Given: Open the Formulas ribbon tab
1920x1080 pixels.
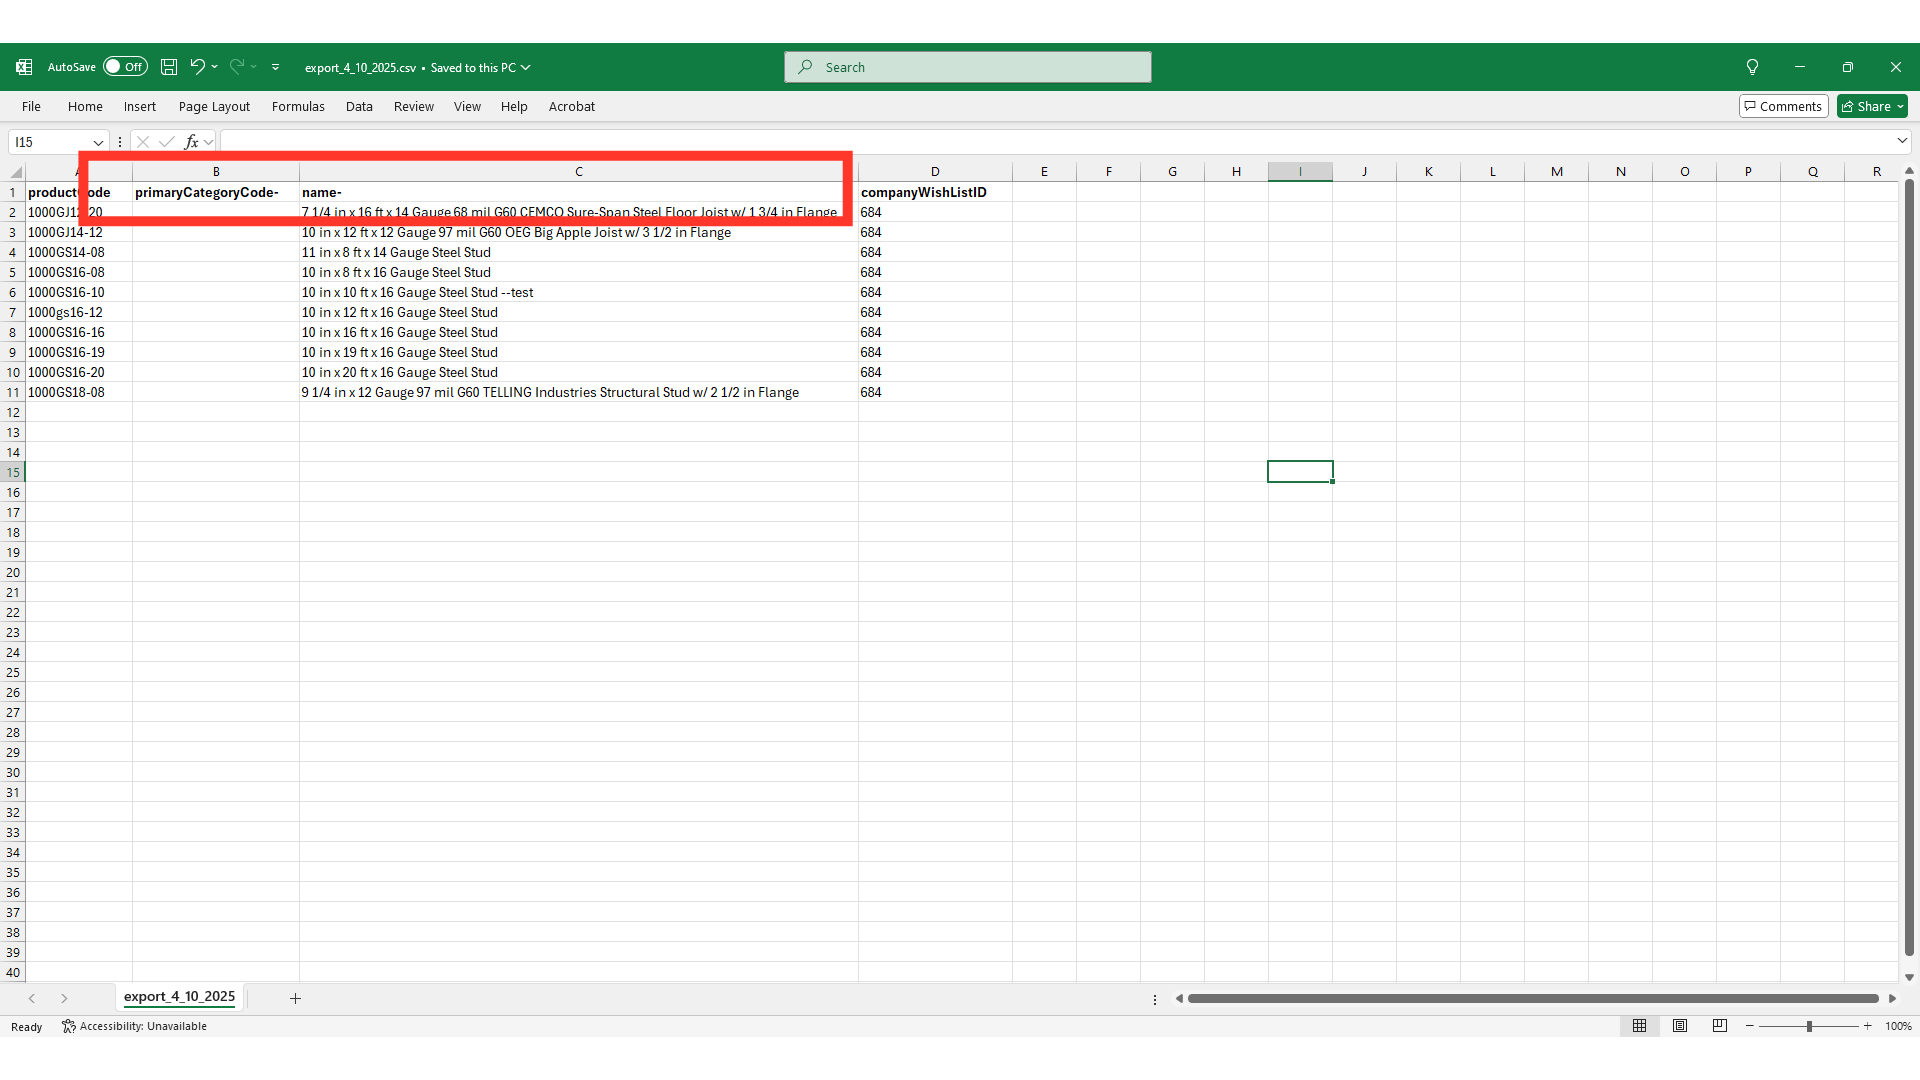Looking at the screenshot, I should (x=298, y=107).
